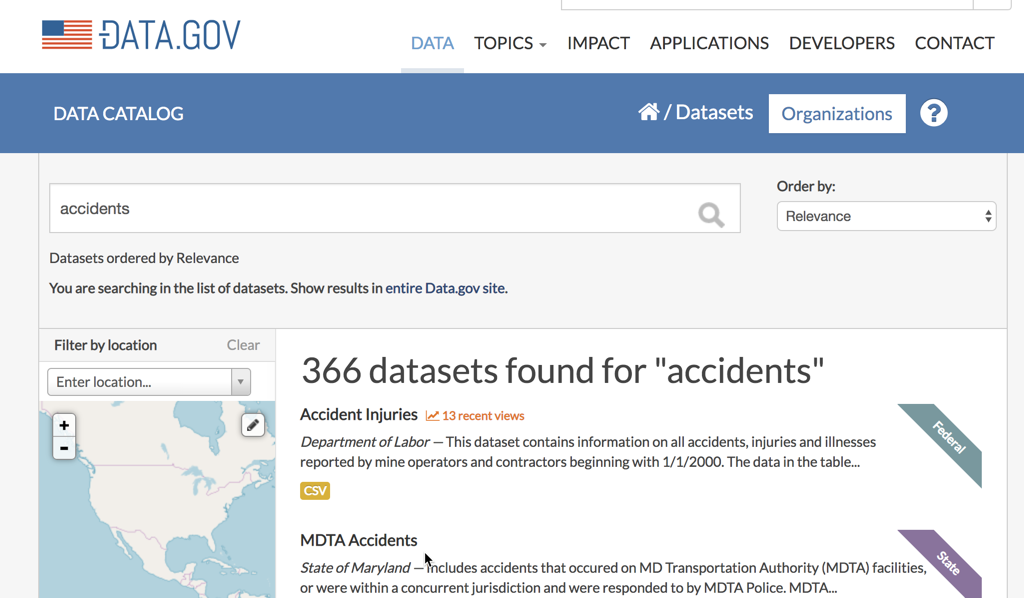Click the Enter location text field

pos(139,382)
